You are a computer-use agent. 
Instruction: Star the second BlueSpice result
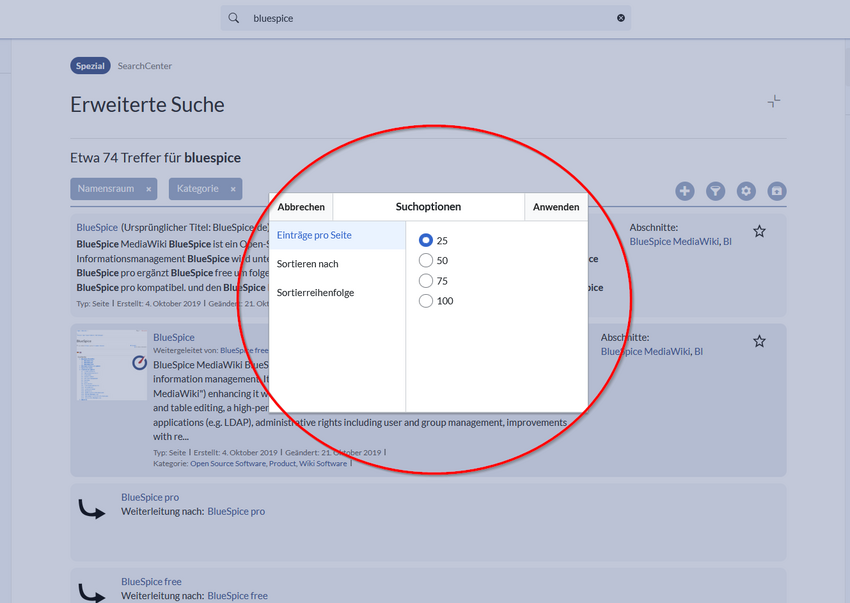(759, 341)
